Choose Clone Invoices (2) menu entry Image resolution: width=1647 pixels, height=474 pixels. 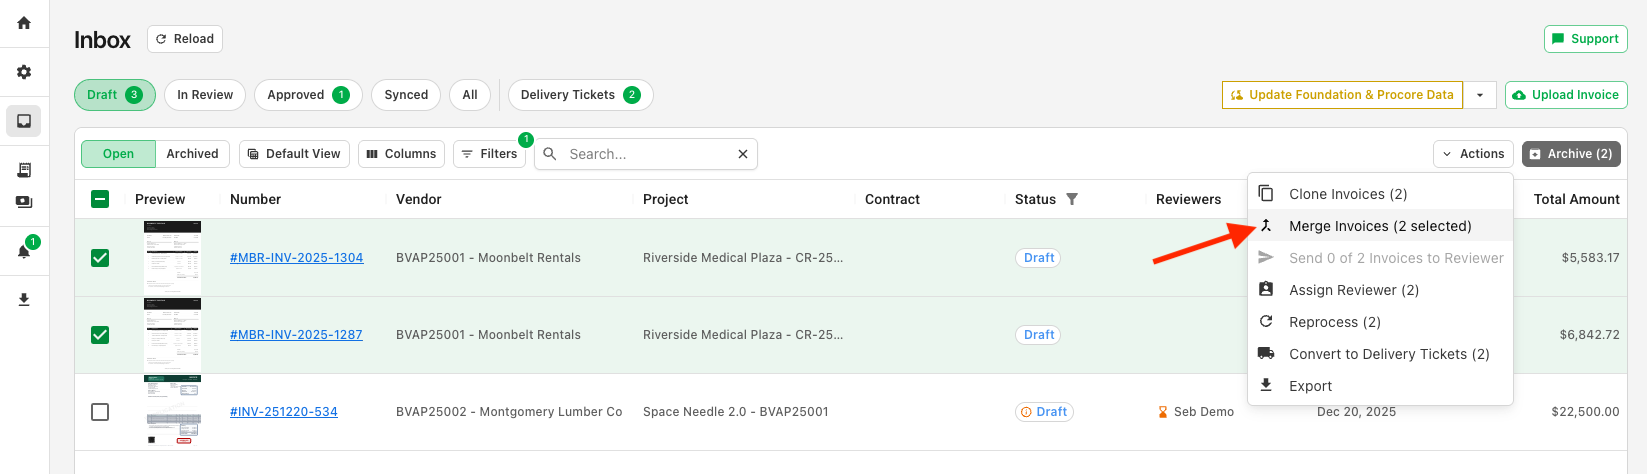pos(1380,194)
